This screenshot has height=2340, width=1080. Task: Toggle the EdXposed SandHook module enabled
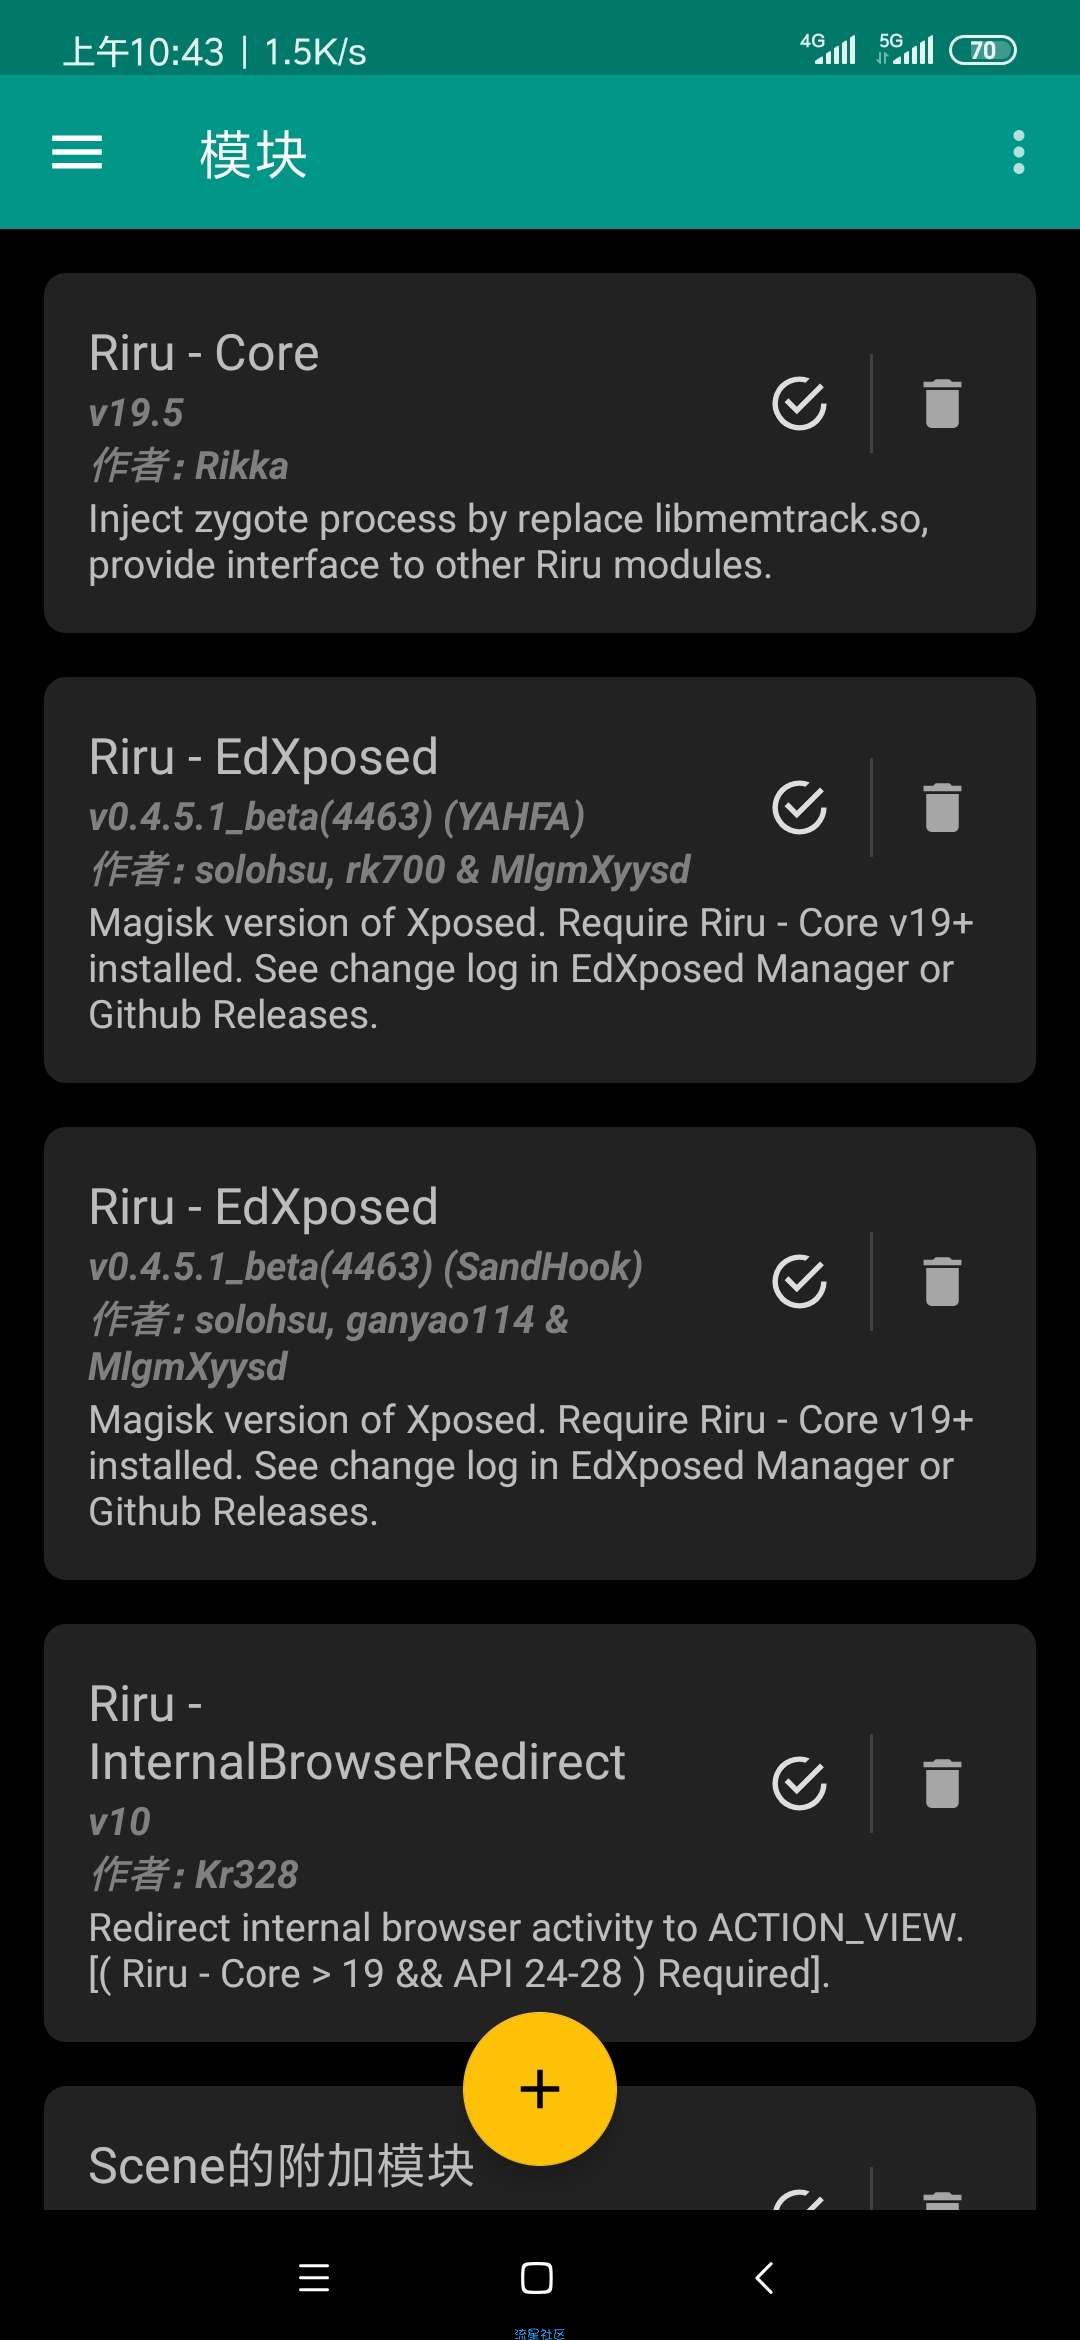tap(800, 1281)
